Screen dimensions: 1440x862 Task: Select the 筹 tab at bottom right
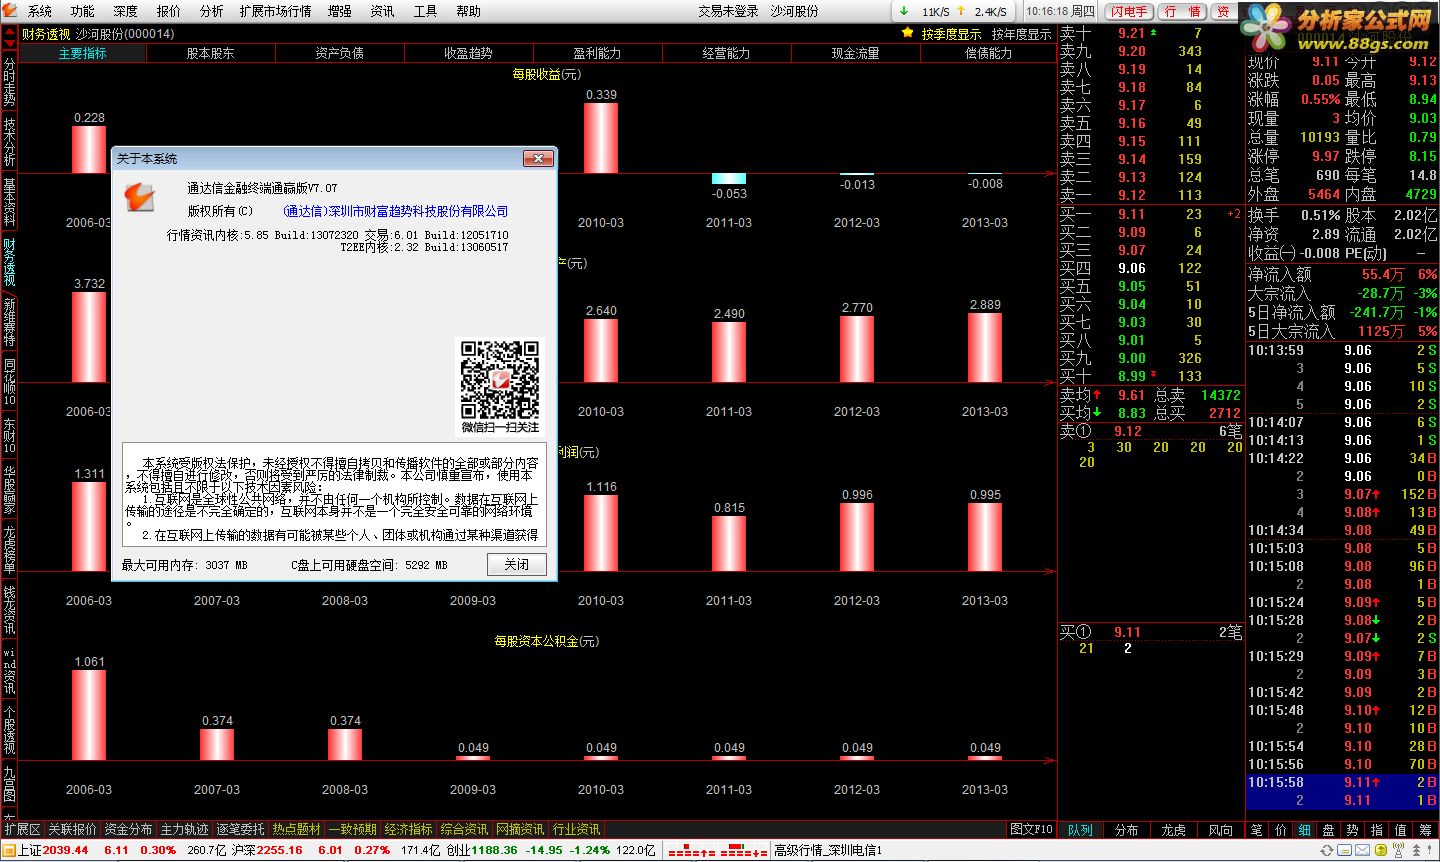(x=1425, y=830)
